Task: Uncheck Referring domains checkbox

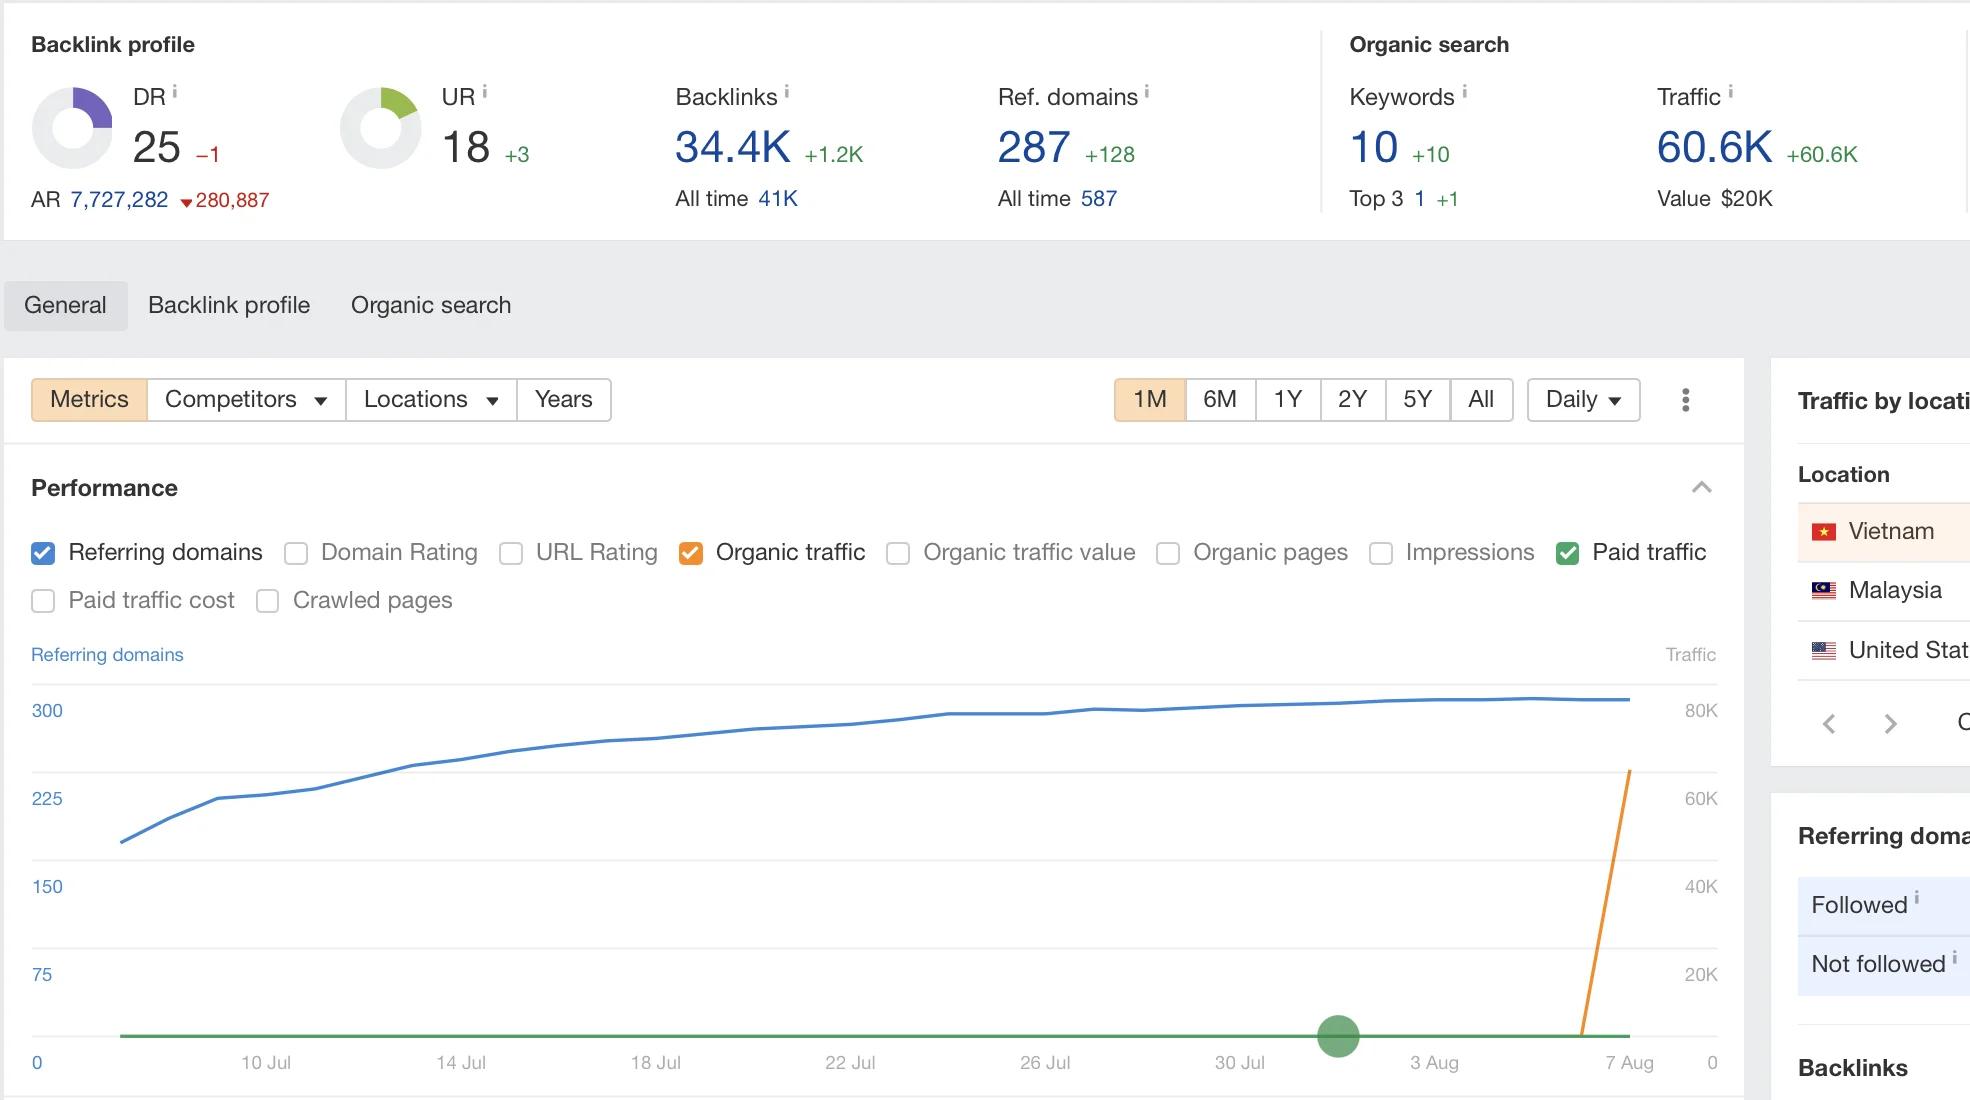Action: click(x=43, y=553)
